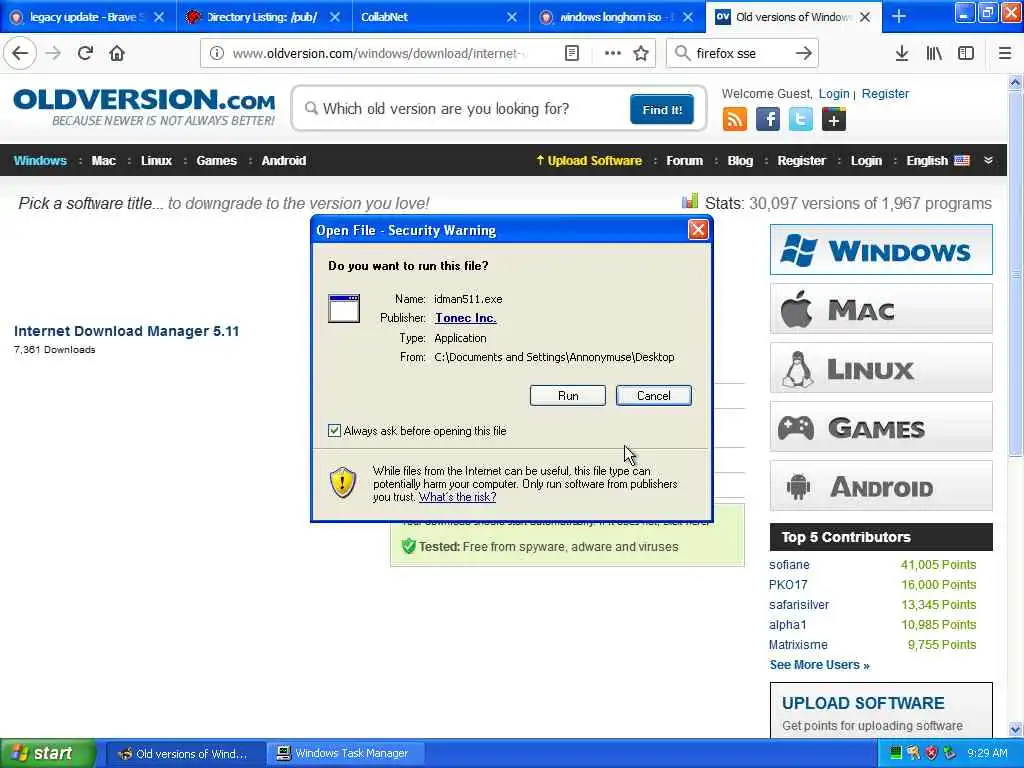Open the 'Tonec Inc.' publisher link
The height and width of the screenshot is (768, 1024).
coord(466,318)
